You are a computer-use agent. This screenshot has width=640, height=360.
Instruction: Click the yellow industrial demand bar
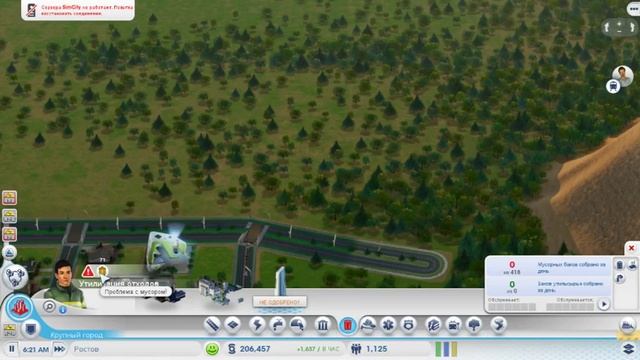tap(454, 349)
